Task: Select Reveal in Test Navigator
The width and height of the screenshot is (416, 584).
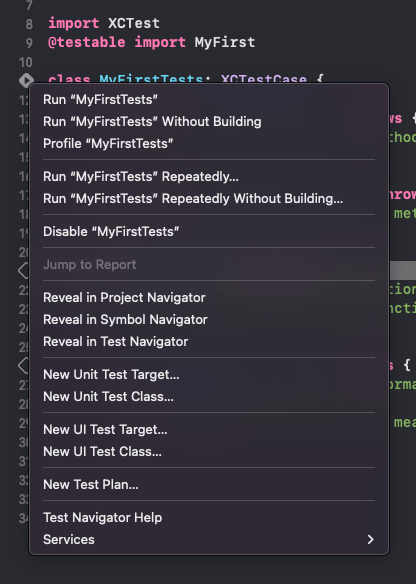Action: click(209, 342)
